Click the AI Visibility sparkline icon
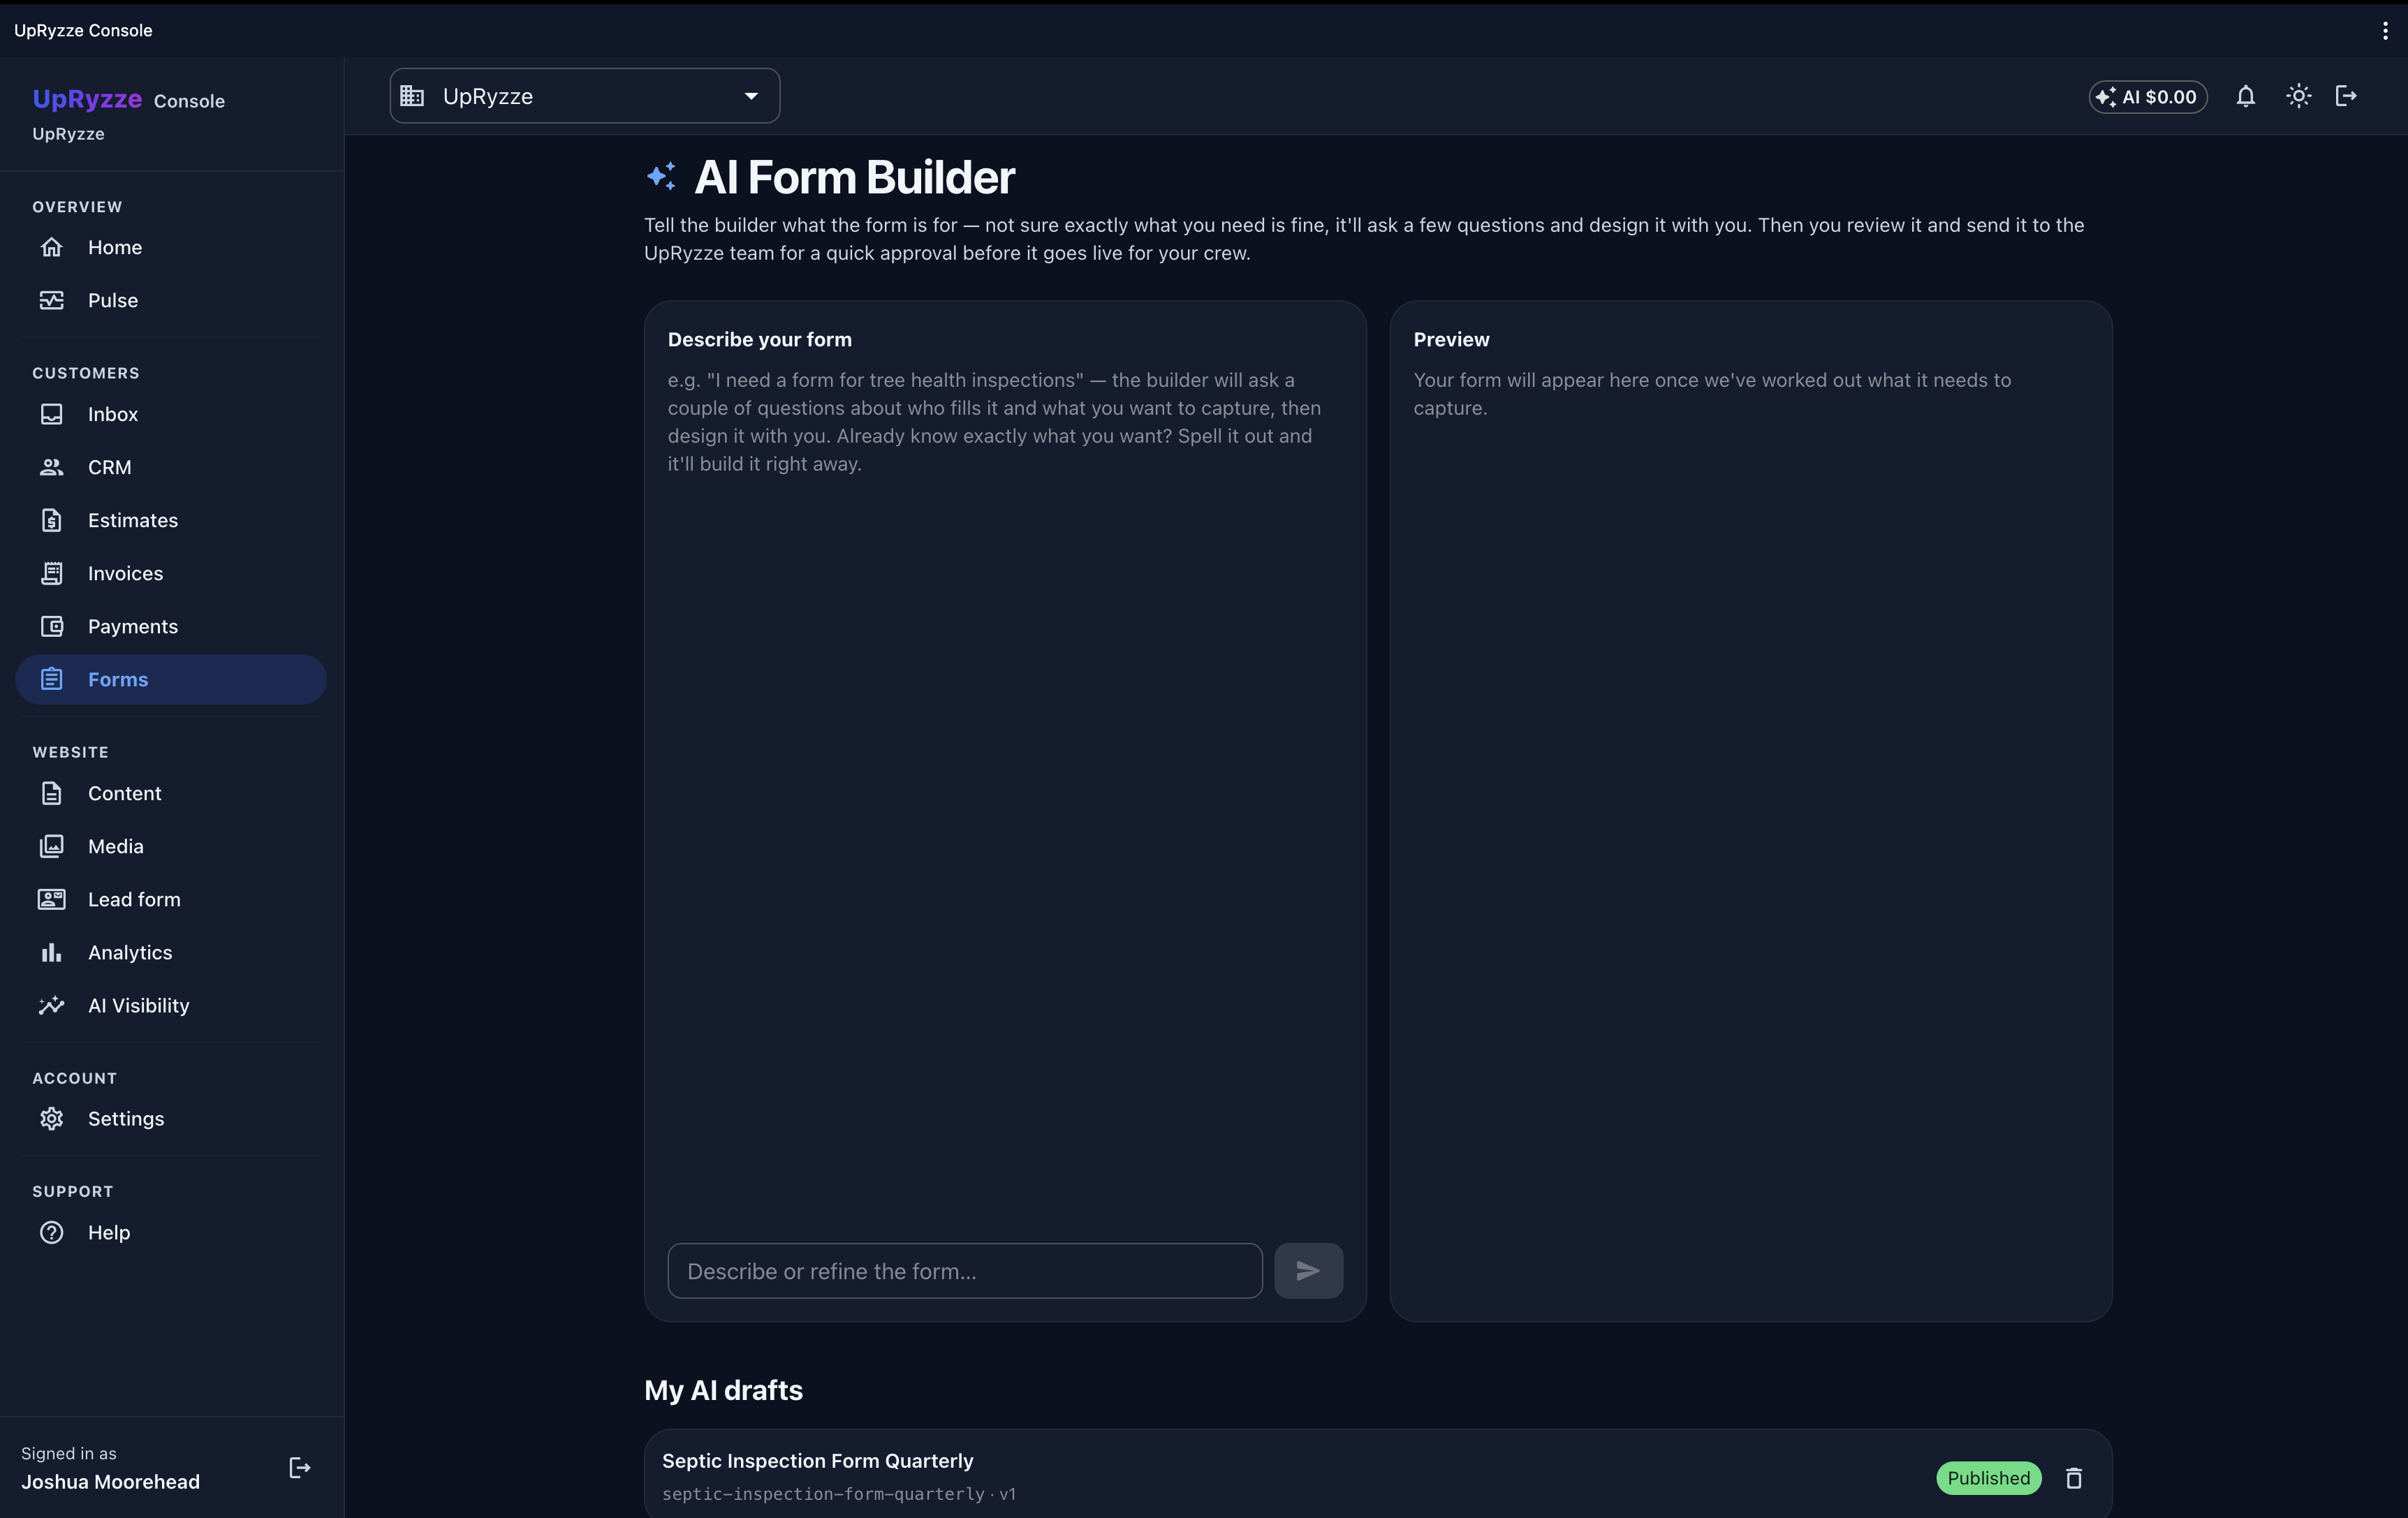2408x1518 pixels. click(52, 1005)
